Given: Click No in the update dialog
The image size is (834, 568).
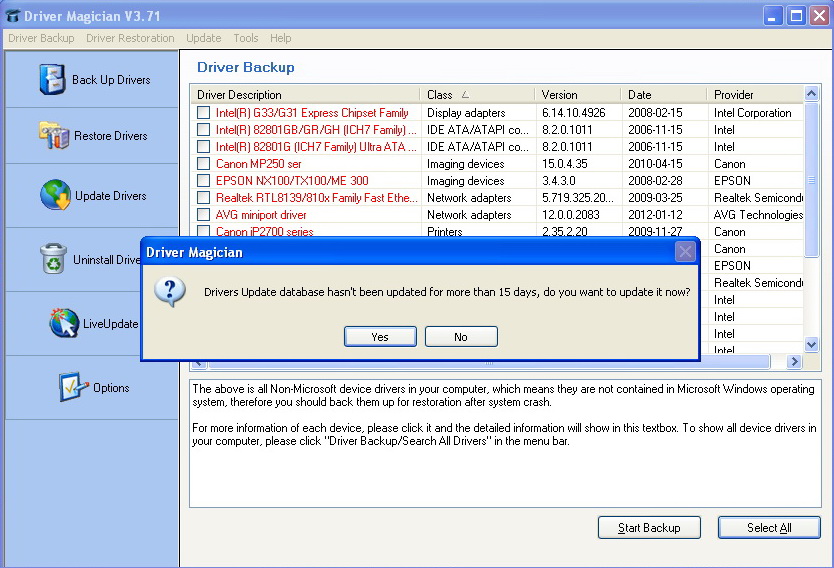Looking at the screenshot, I should click(x=461, y=337).
